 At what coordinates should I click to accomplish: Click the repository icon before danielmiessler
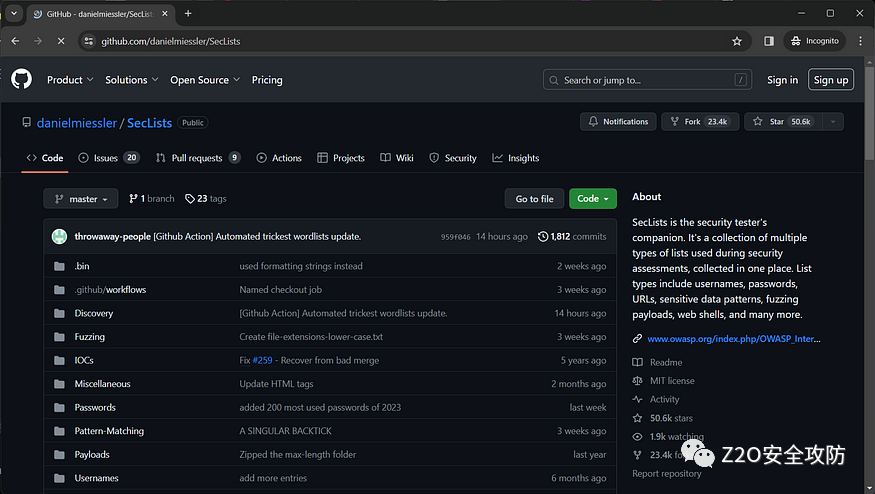tap(26, 122)
